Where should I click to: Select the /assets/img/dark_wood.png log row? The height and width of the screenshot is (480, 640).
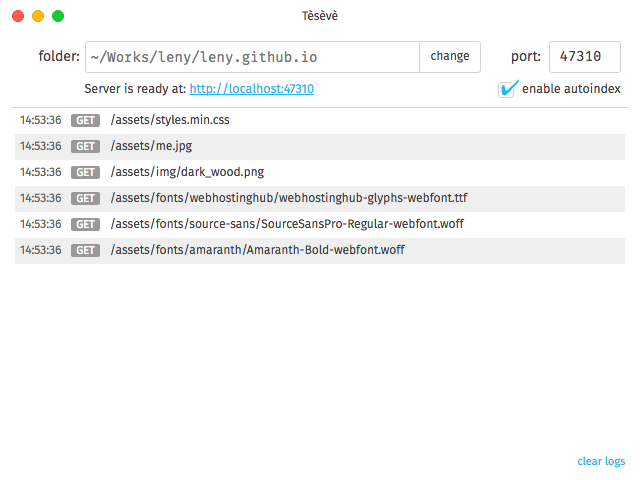(320, 172)
